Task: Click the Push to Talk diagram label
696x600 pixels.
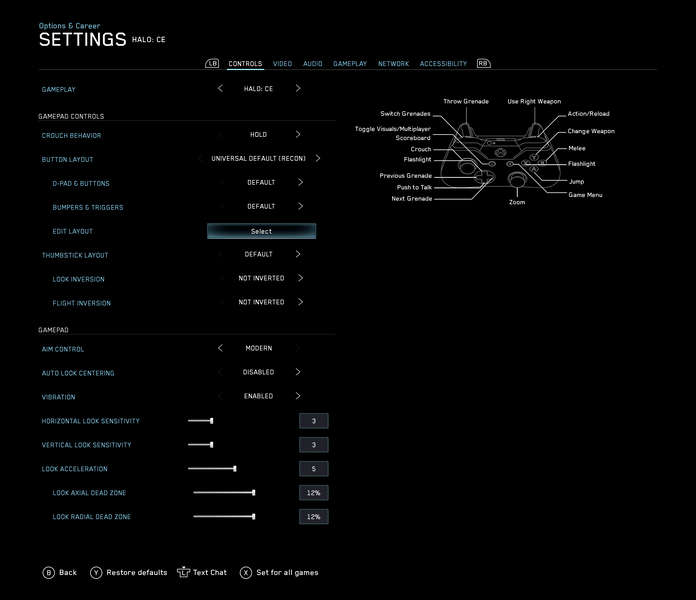Action: (x=414, y=187)
